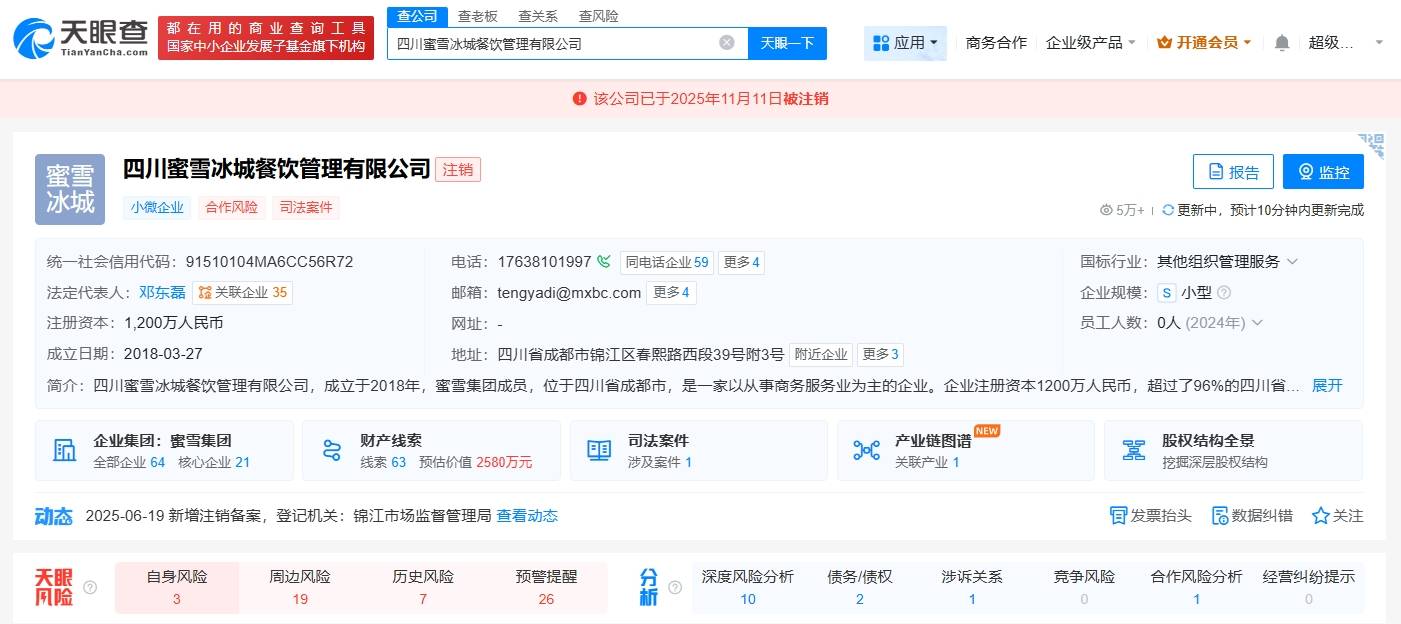Expand the 员工人数 year dropdown
The image size is (1401, 624).
1257,323
